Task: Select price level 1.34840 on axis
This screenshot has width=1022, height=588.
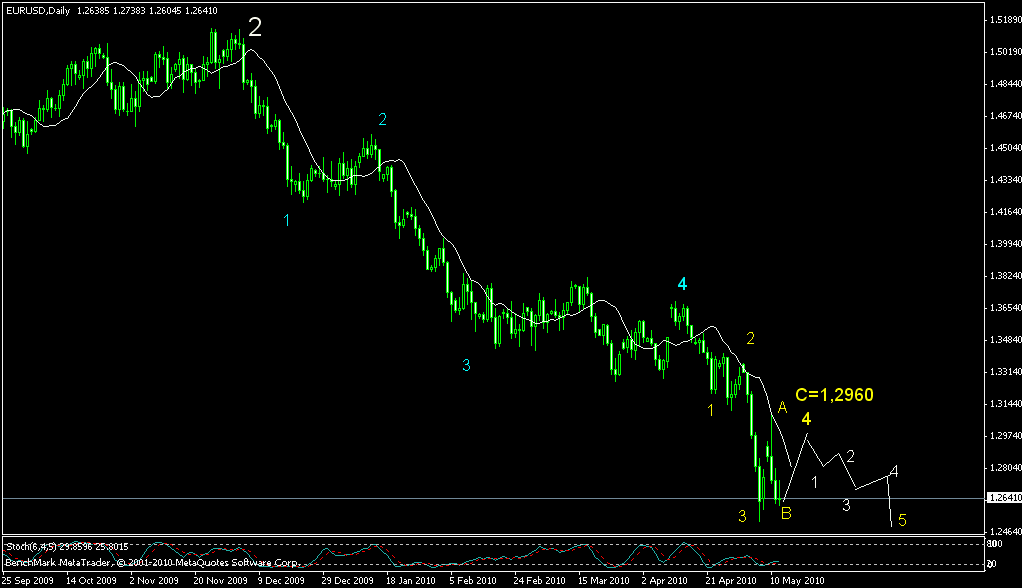Action: tap(1005, 340)
